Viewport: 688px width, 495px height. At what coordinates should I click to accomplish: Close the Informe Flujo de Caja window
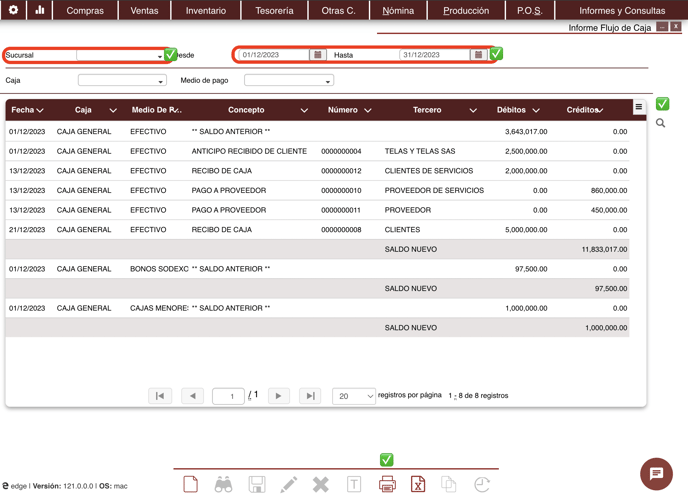tap(676, 27)
